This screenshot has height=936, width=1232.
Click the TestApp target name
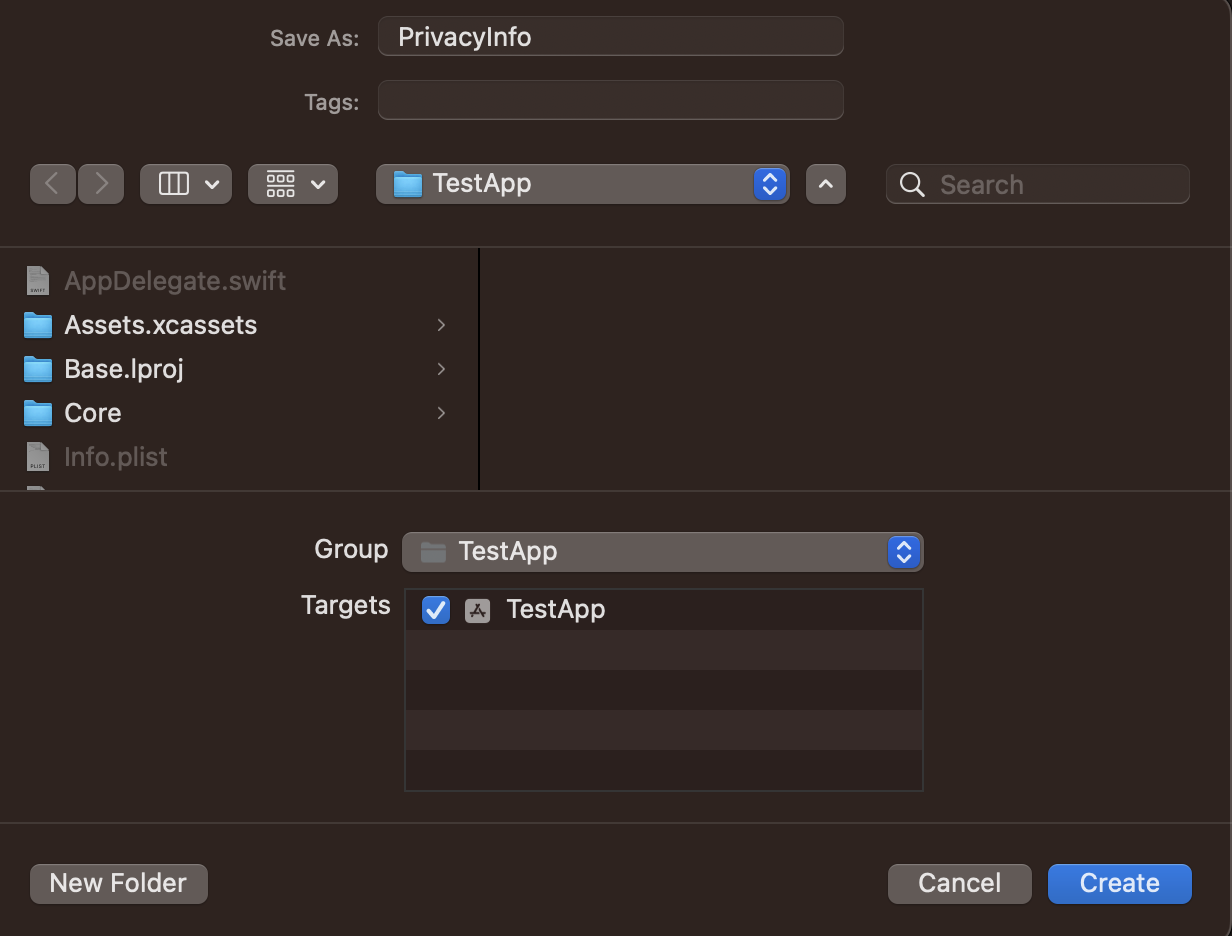556,609
